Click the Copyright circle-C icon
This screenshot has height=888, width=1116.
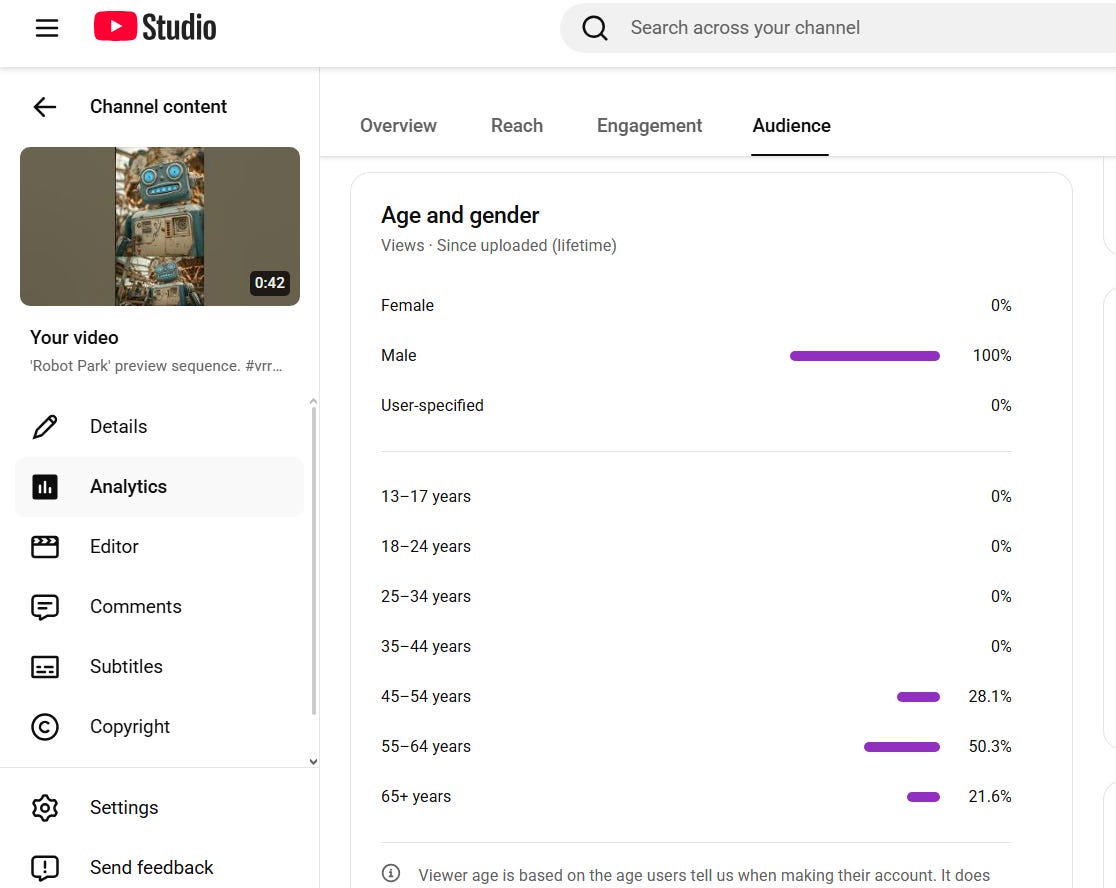(x=45, y=726)
